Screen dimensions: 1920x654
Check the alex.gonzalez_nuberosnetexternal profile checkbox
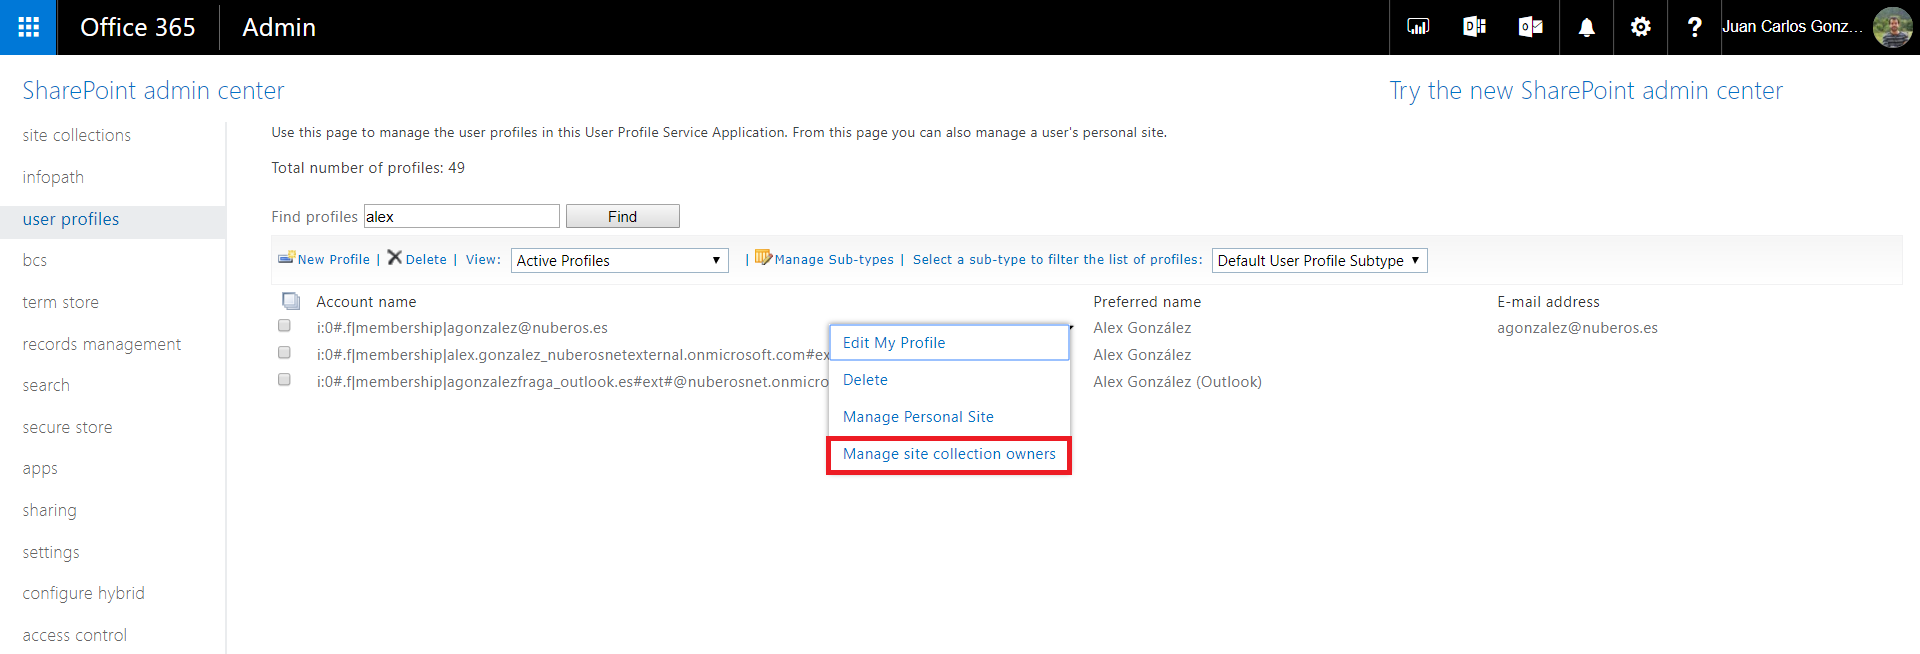[x=285, y=353]
